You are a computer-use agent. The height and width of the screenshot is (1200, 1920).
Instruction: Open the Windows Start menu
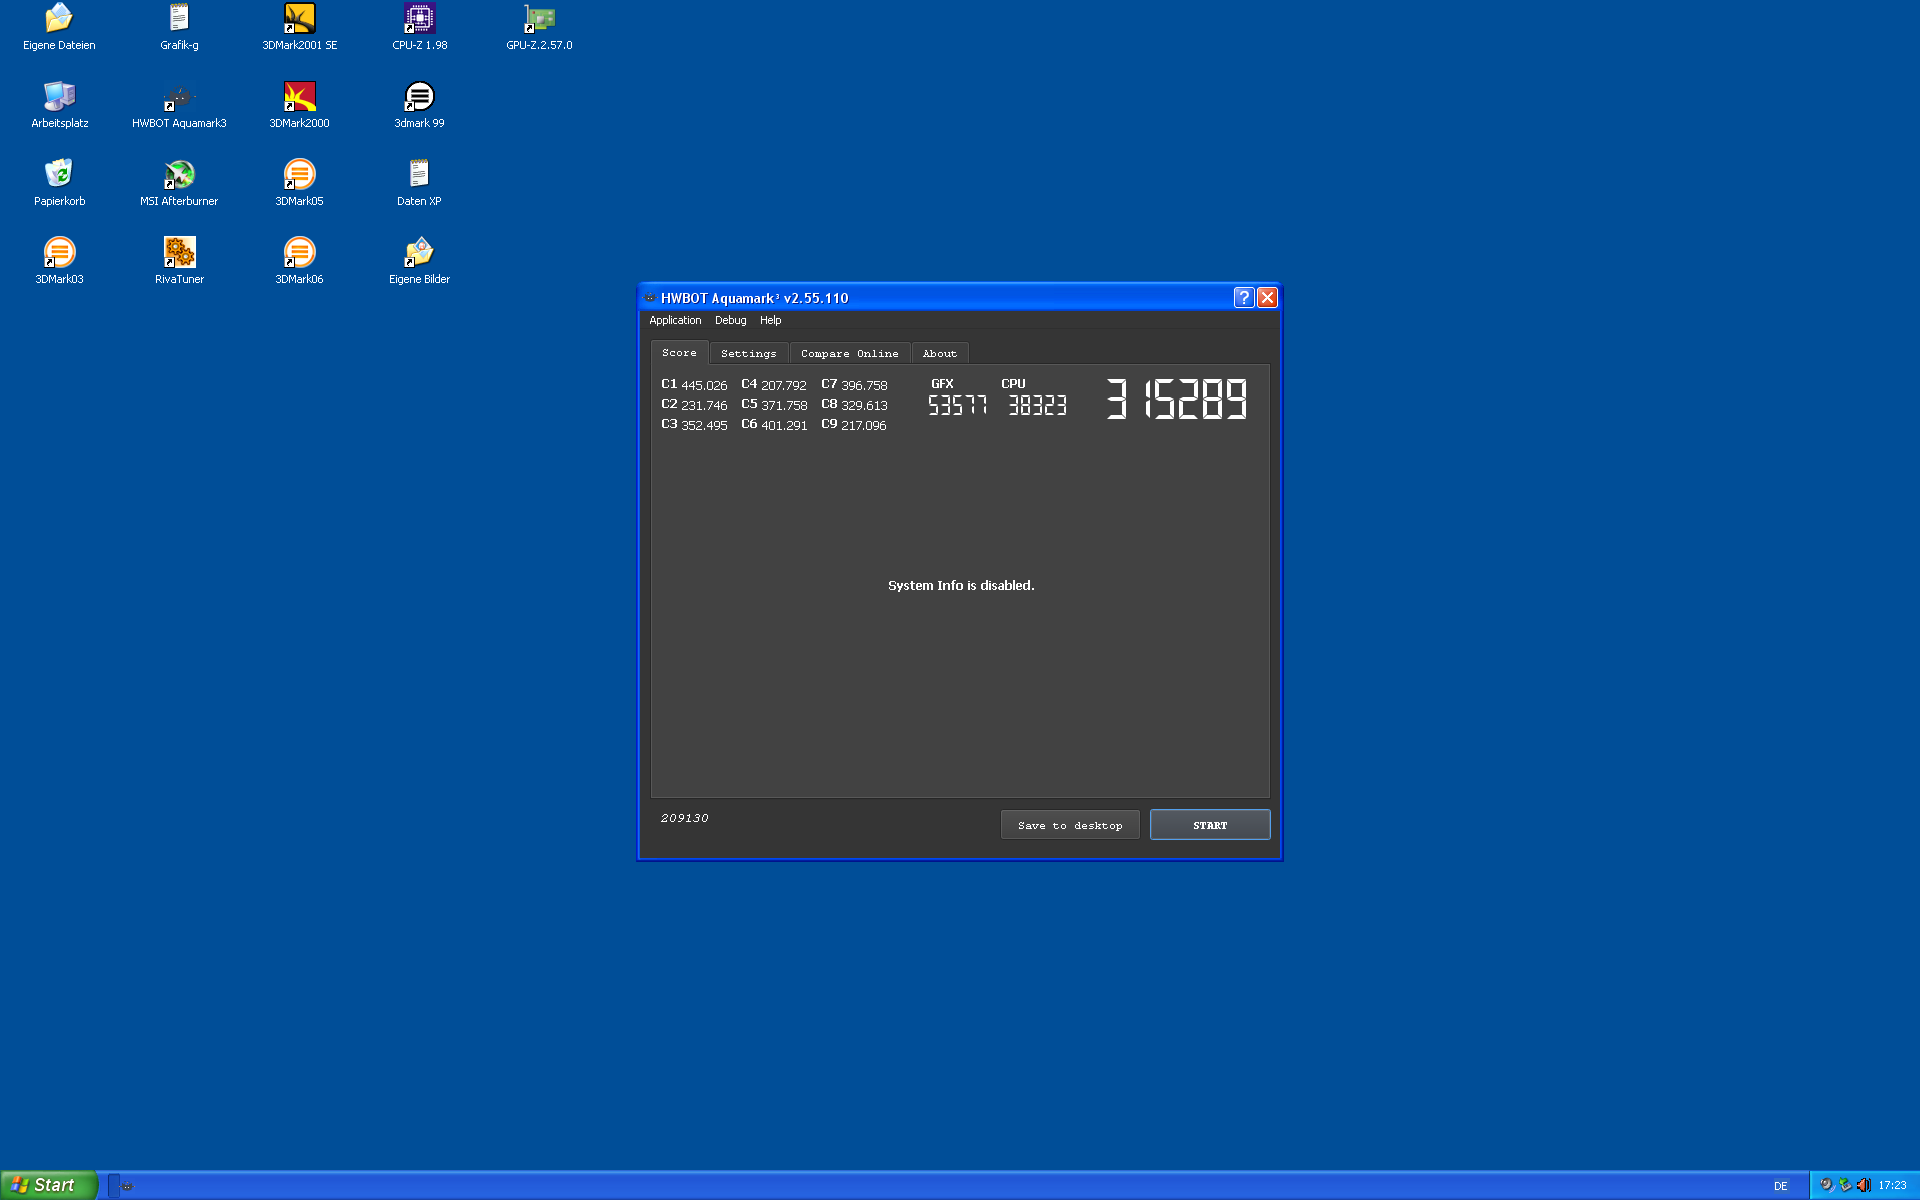pos(49,1185)
